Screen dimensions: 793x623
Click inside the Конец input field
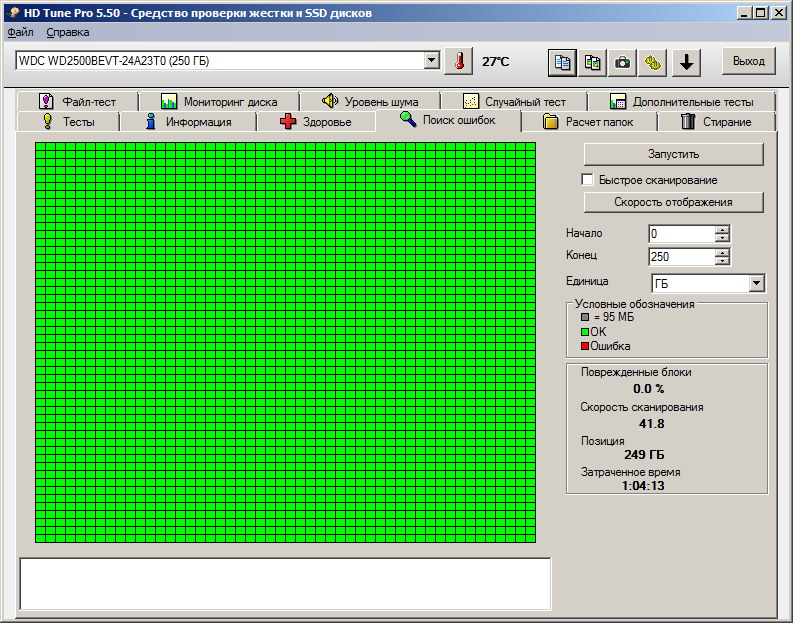pyautogui.click(x=681, y=257)
